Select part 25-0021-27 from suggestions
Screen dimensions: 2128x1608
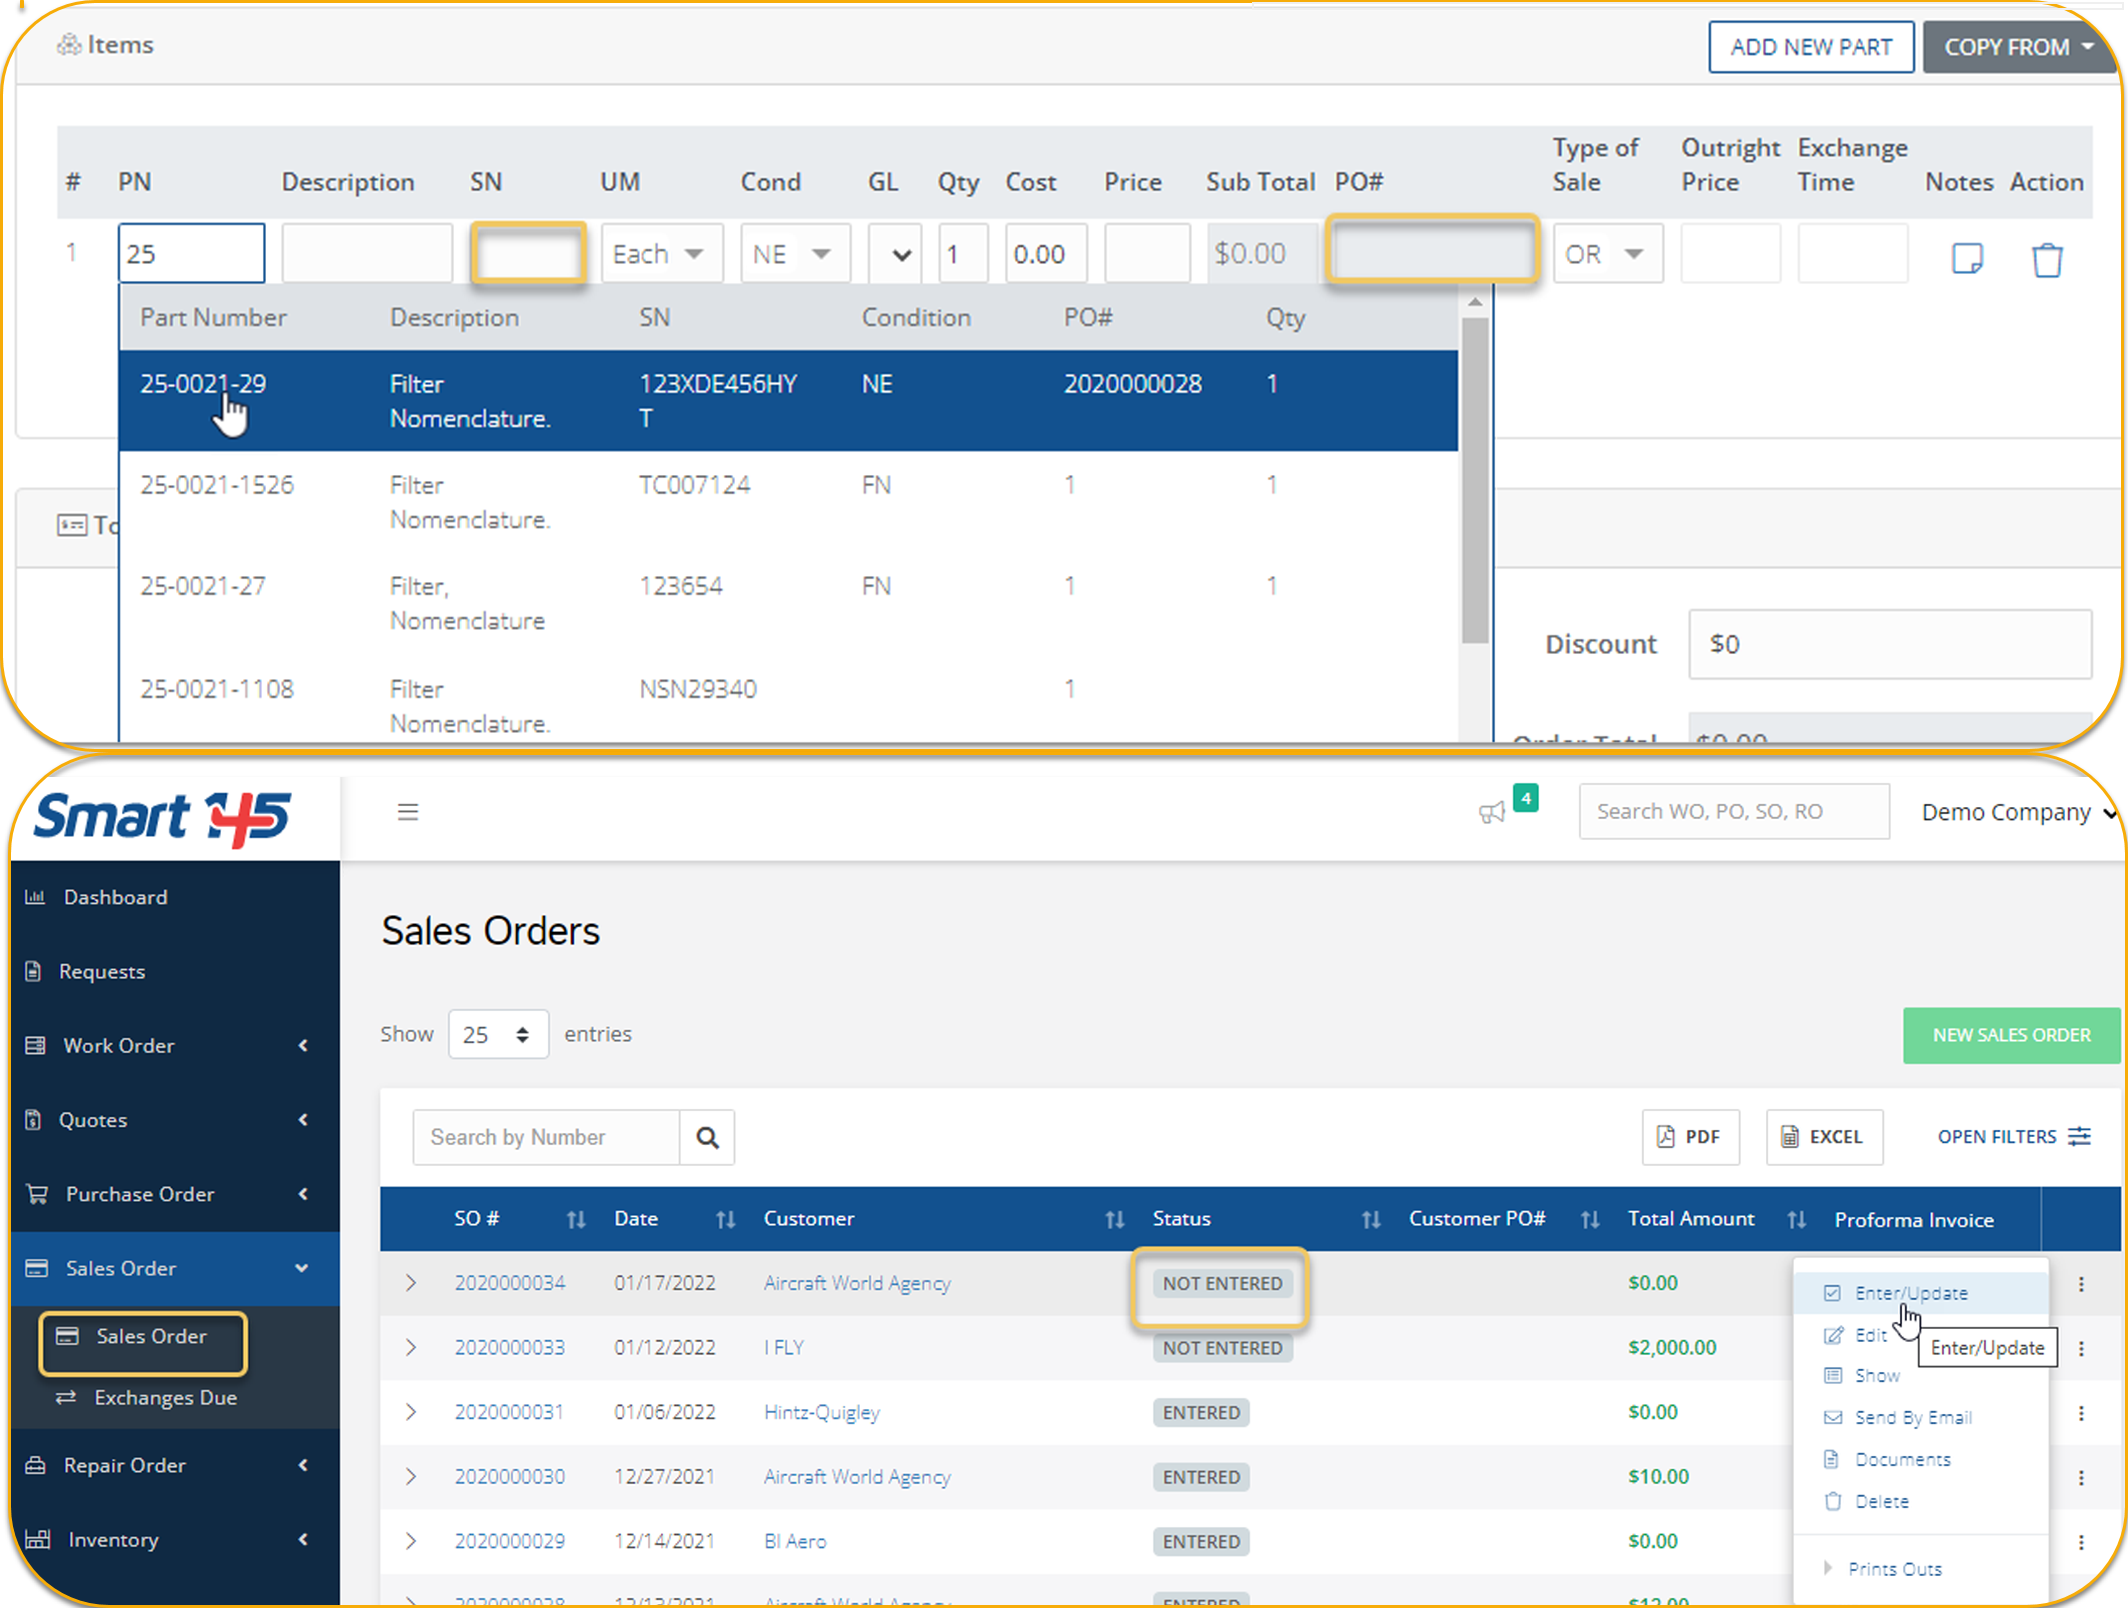tap(788, 603)
